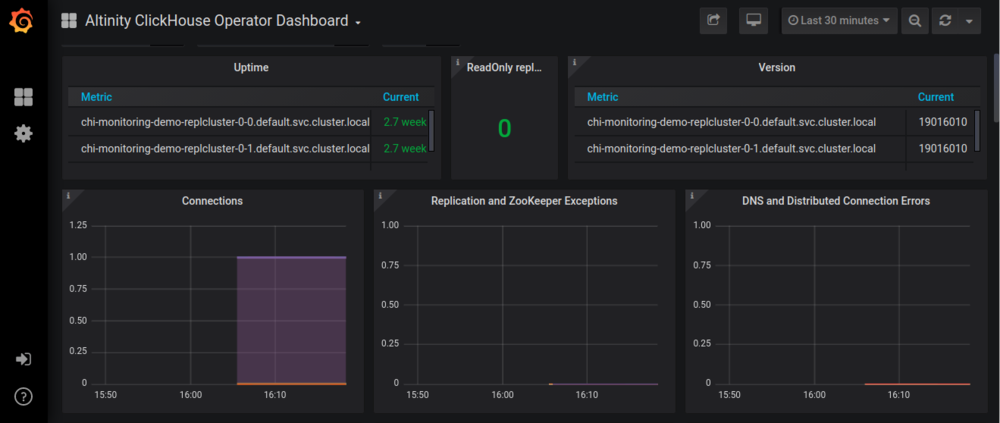Open the Connections panel title menu

[x=212, y=201]
